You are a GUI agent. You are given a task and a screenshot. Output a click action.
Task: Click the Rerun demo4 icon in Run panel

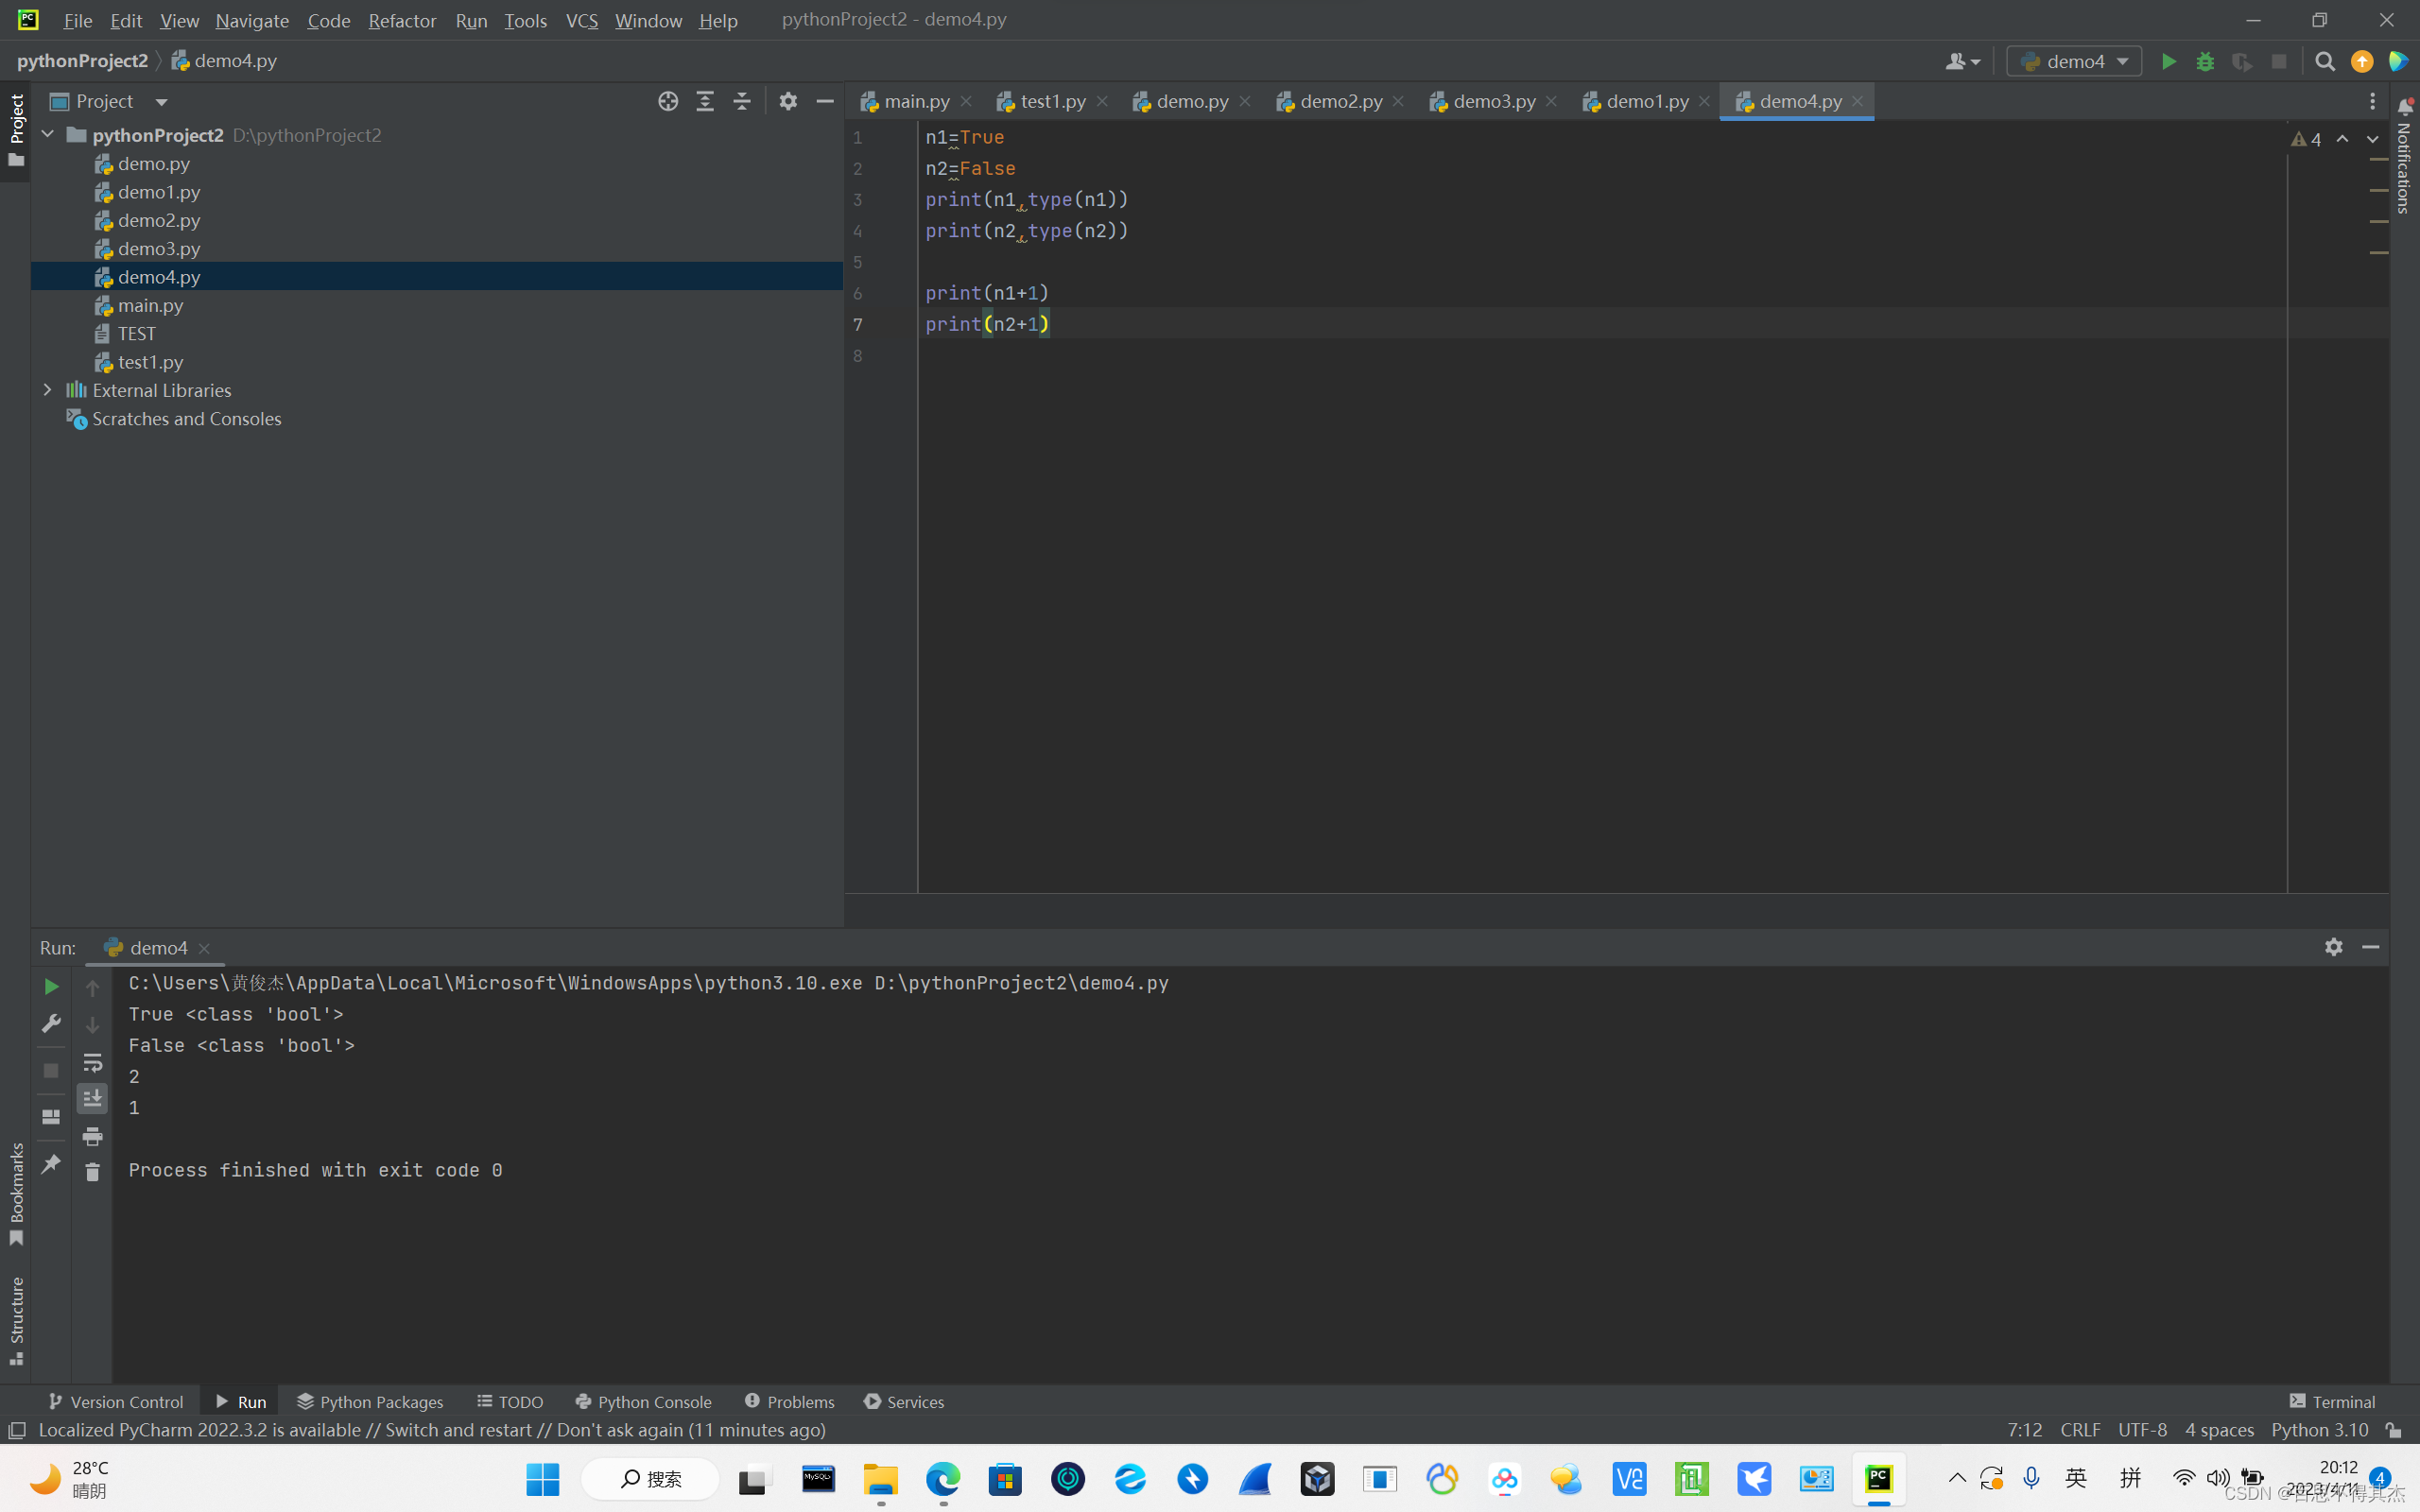pyautogui.click(x=51, y=987)
